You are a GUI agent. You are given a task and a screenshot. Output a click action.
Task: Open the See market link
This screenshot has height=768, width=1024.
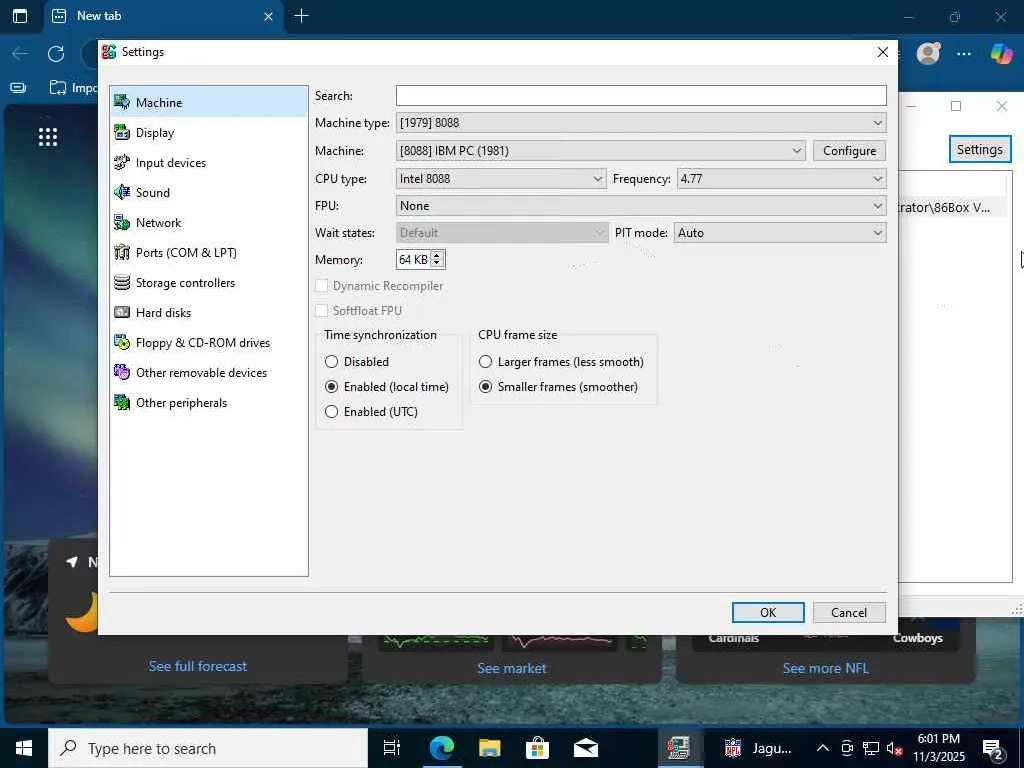pyautogui.click(x=511, y=668)
